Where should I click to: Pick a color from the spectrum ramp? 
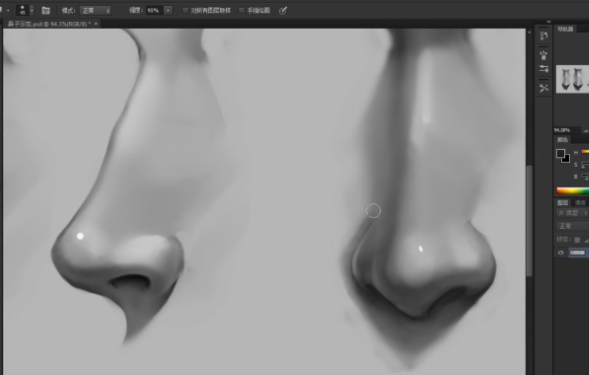coord(572,191)
